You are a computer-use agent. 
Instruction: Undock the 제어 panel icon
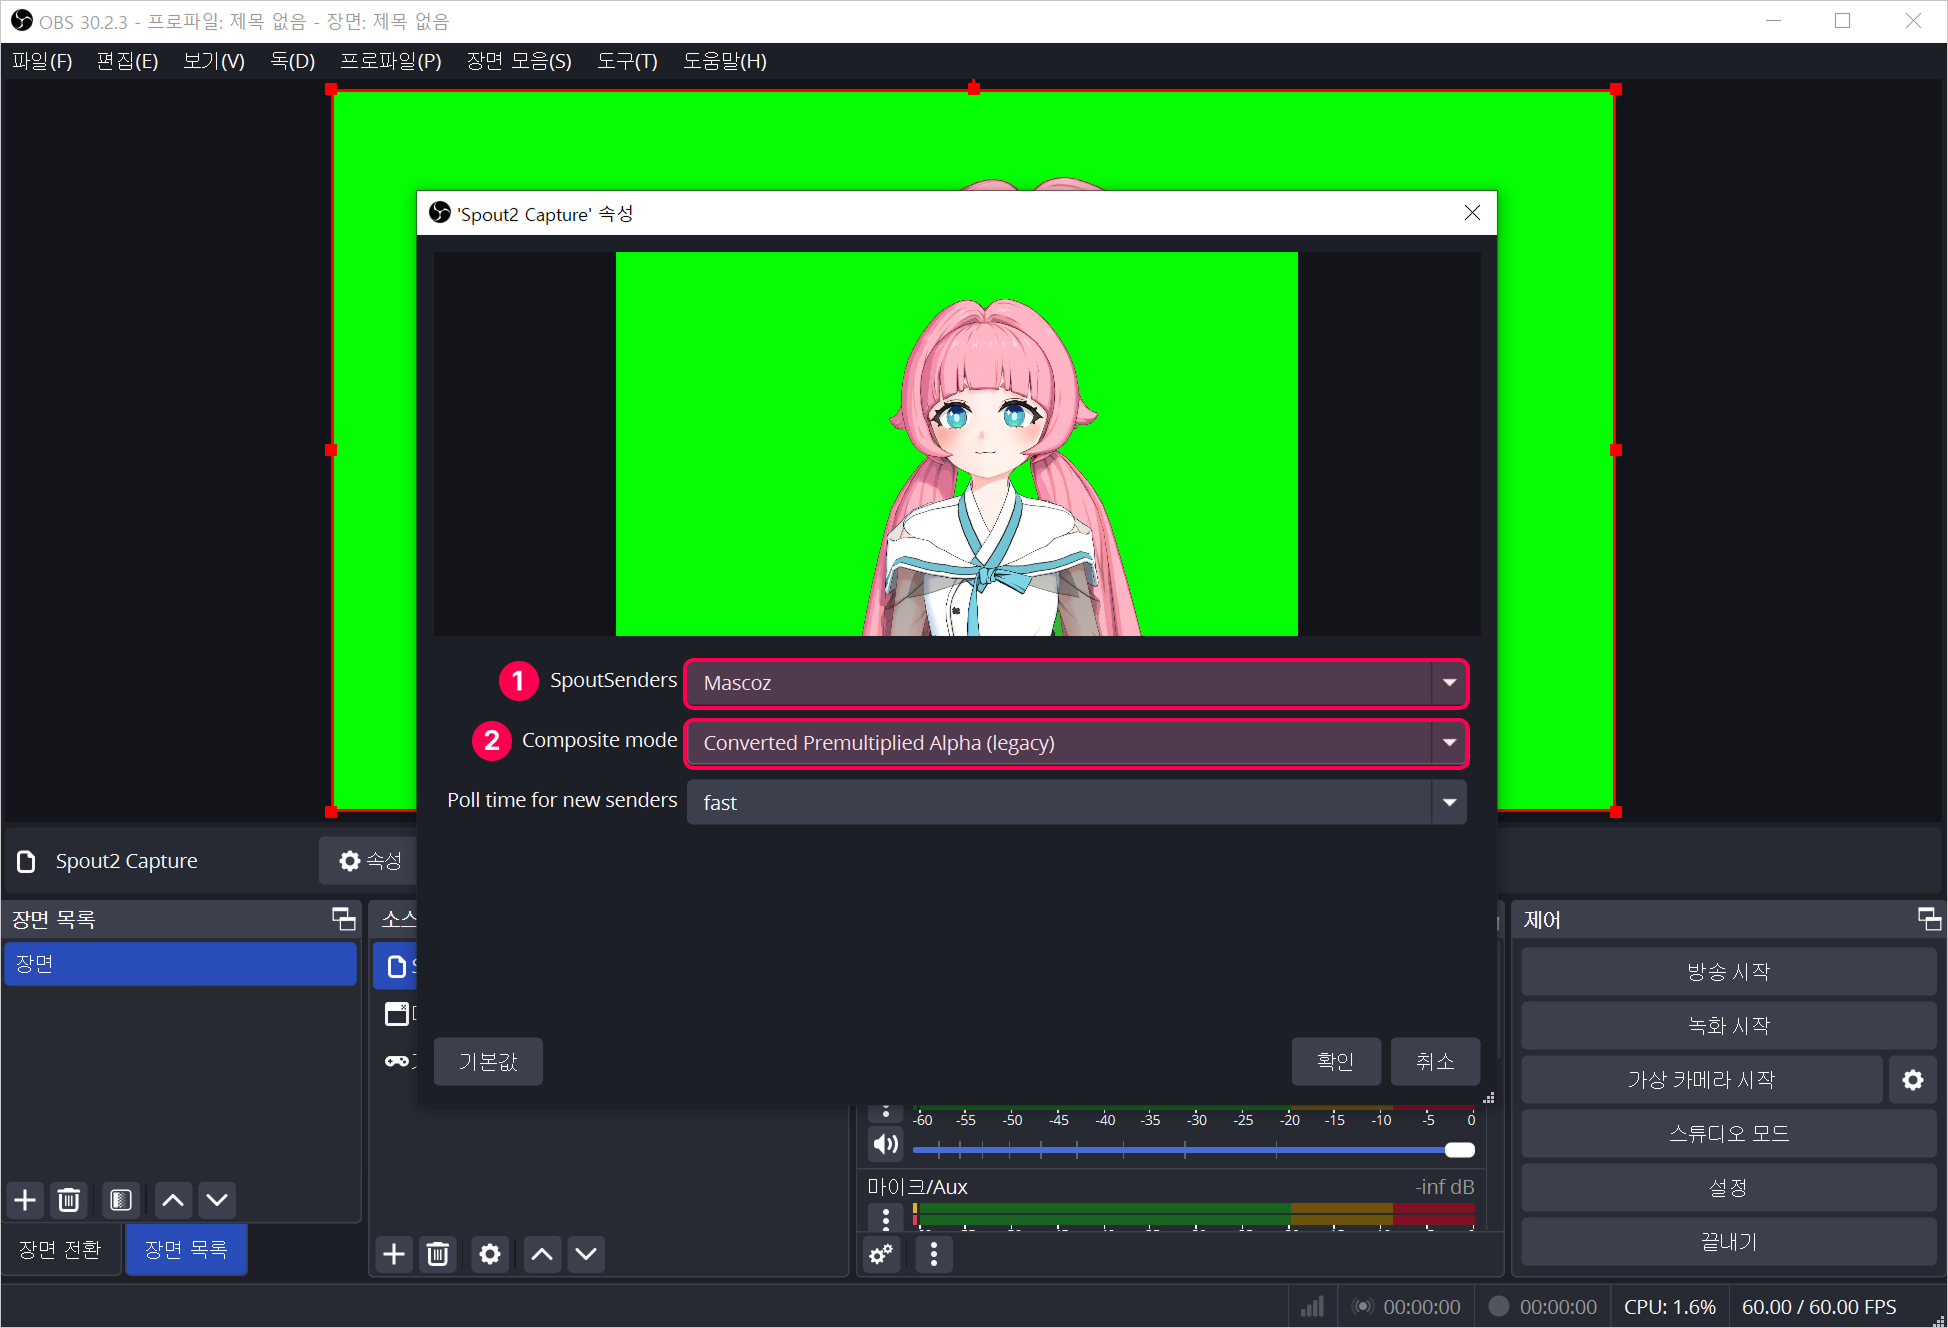point(1929,919)
